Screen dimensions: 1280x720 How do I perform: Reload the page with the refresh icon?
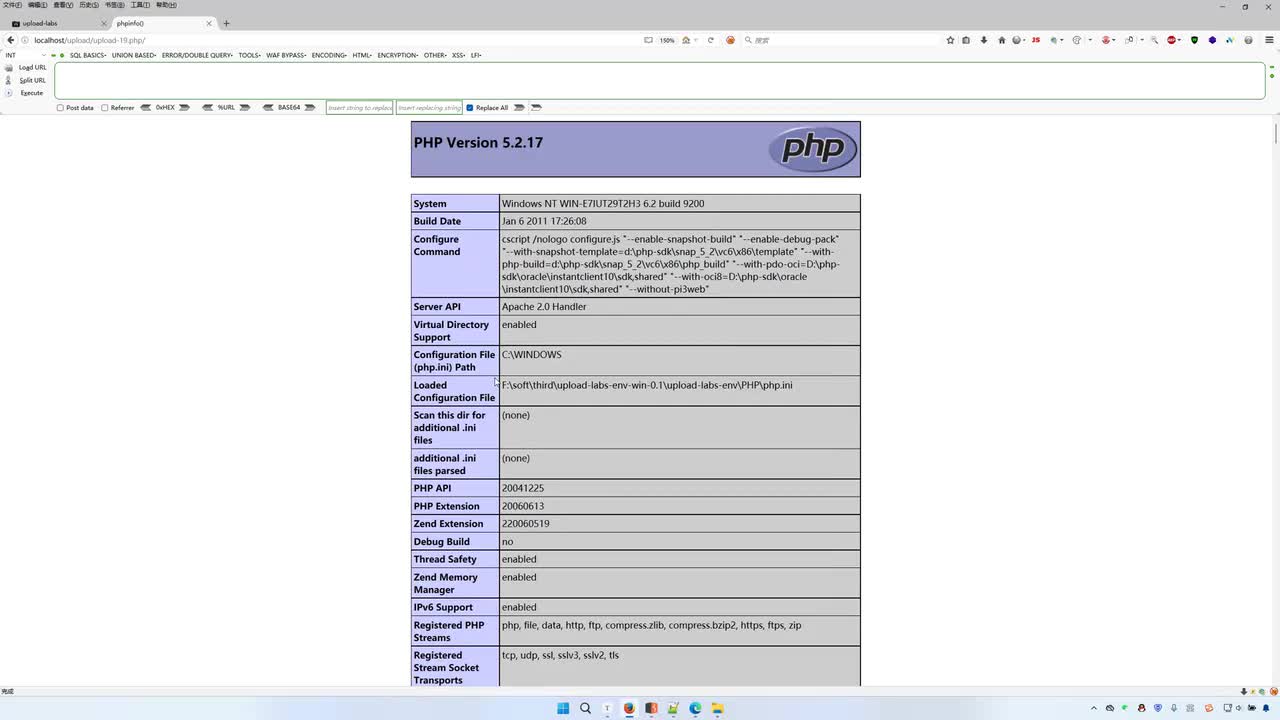711,40
